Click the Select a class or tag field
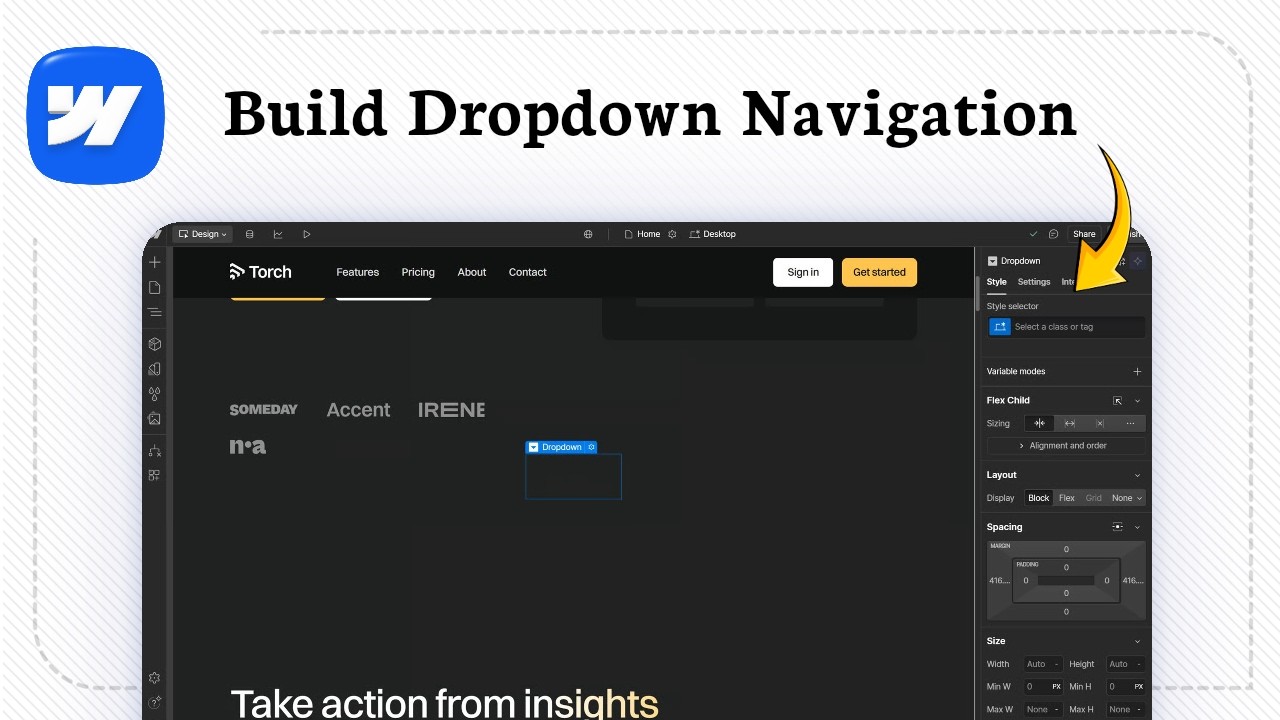 click(x=1078, y=327)
